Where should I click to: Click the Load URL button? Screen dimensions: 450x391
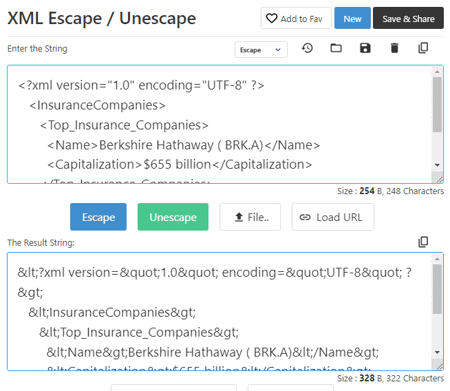333,217
